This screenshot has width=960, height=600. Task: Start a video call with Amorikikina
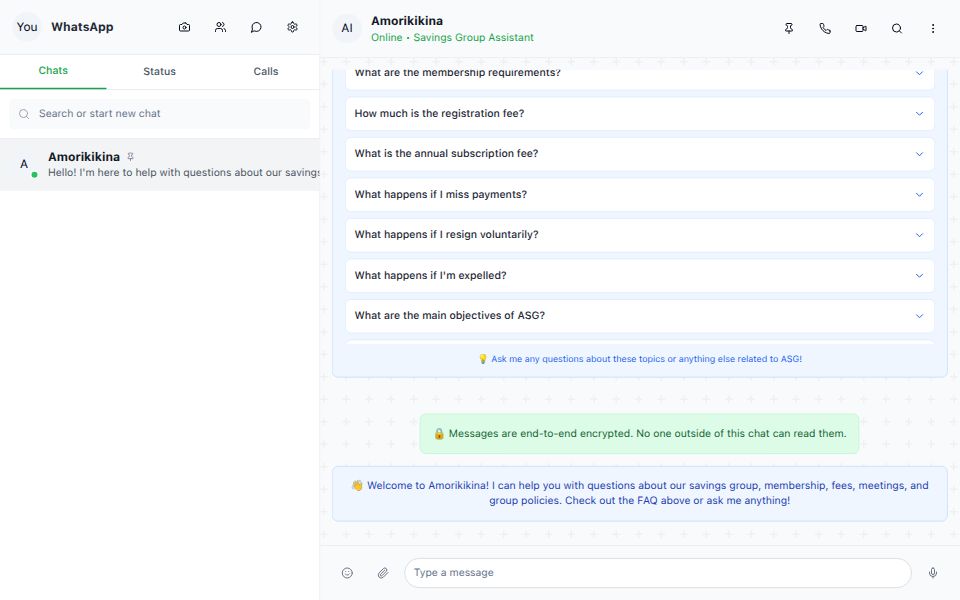pyautogui.click(x=861, y=28)
